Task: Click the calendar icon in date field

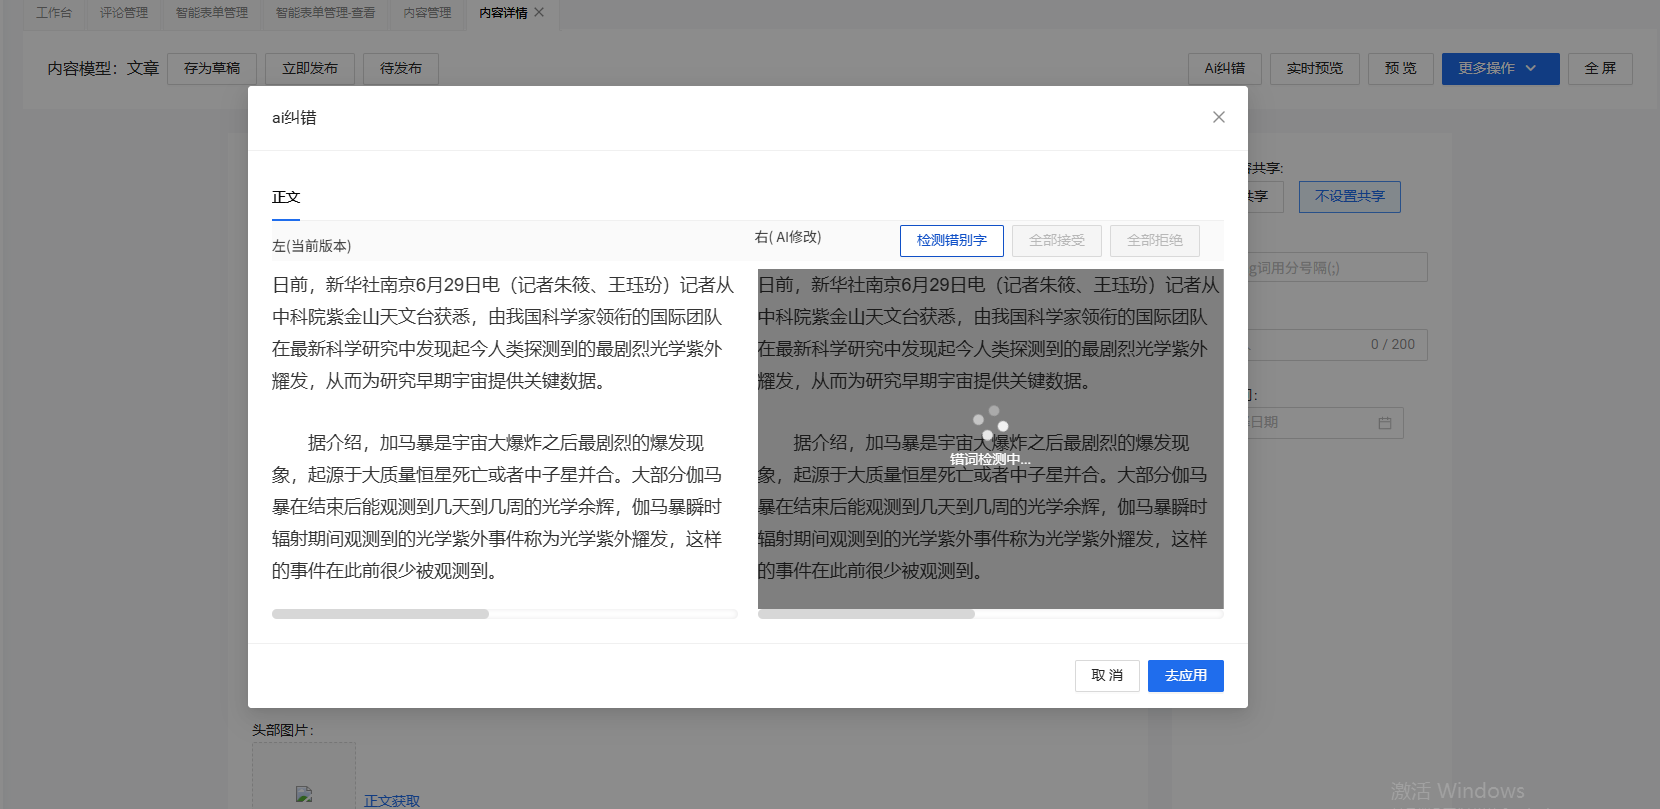Action: (x=1384, y=423)
